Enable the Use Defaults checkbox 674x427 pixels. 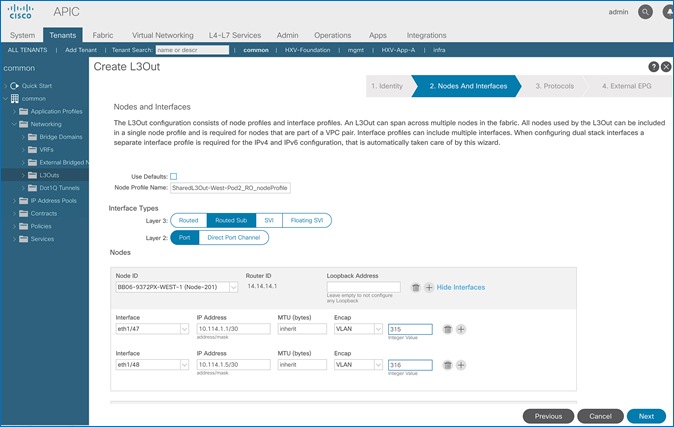[x=174, y=176]
